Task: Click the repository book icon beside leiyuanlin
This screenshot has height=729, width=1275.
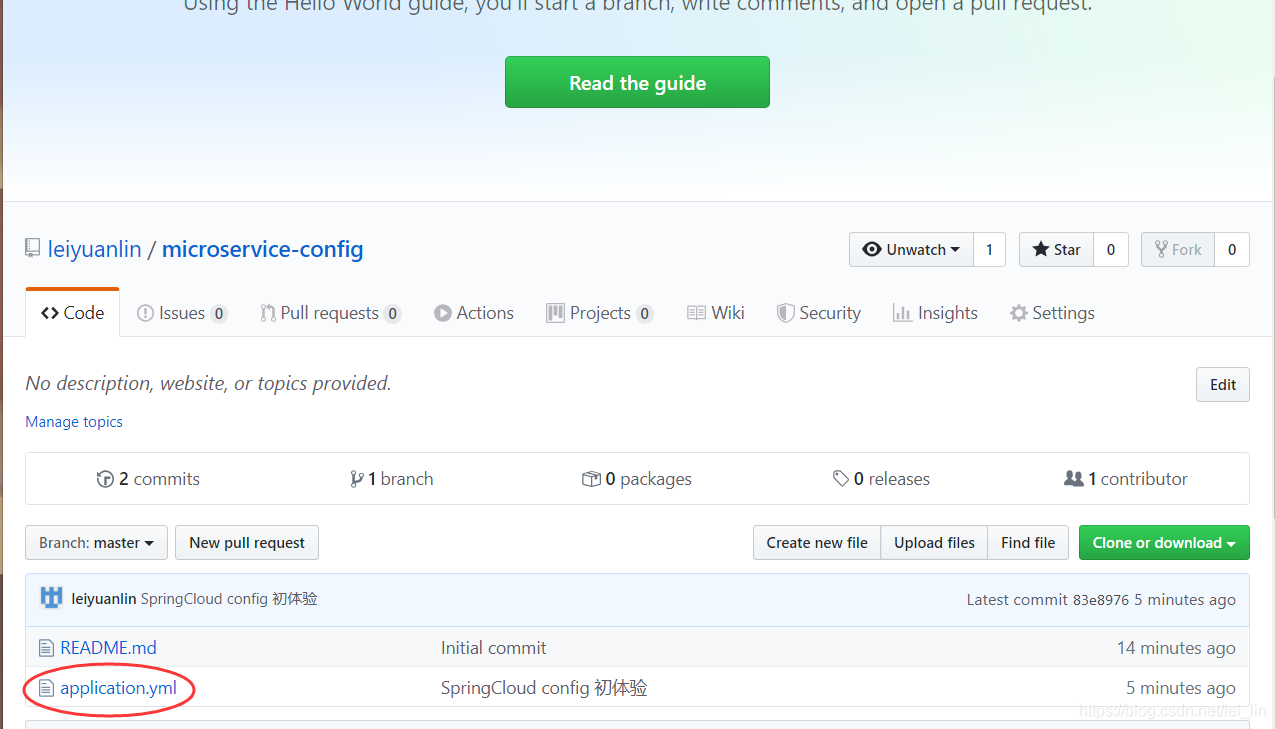Action: click(x=33, y=248)
